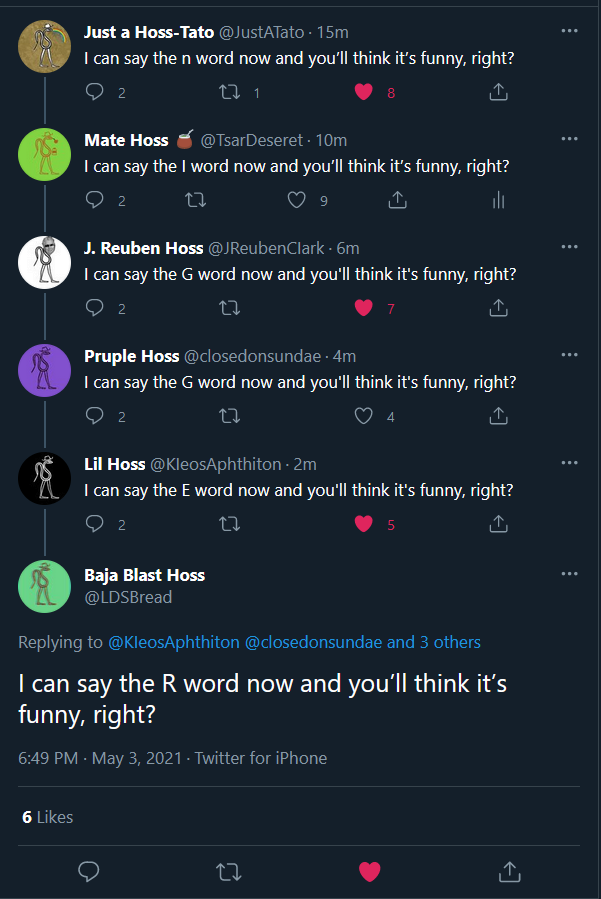Like Mate Hoss's tweet

click(x=296, y=200)
